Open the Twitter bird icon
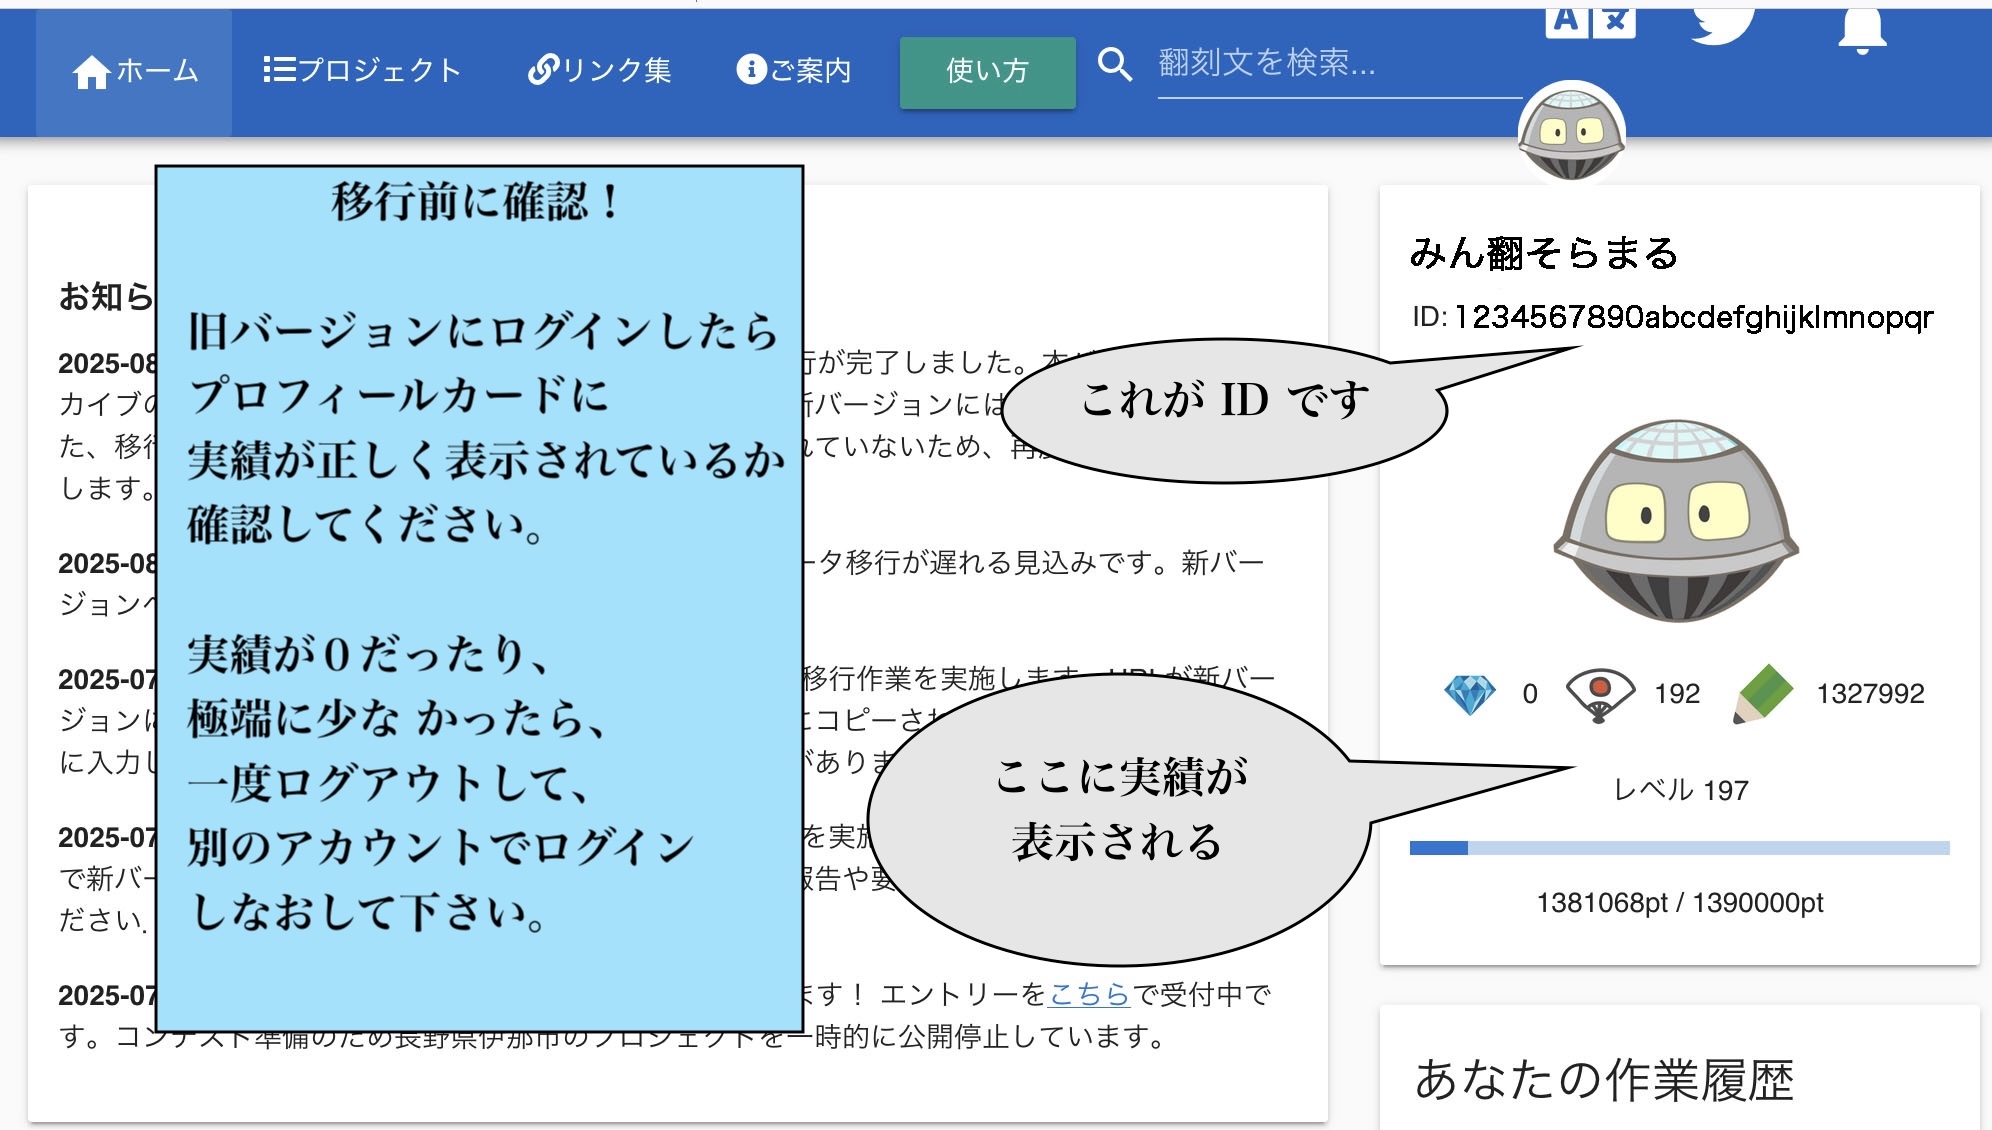Viewport: 1992px width, 1130px height. coord(1721,24)
